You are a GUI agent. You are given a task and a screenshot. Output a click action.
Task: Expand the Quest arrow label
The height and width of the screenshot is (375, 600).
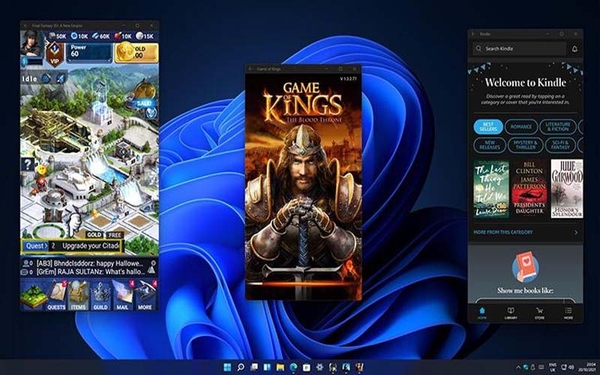[x=36, y=246]
